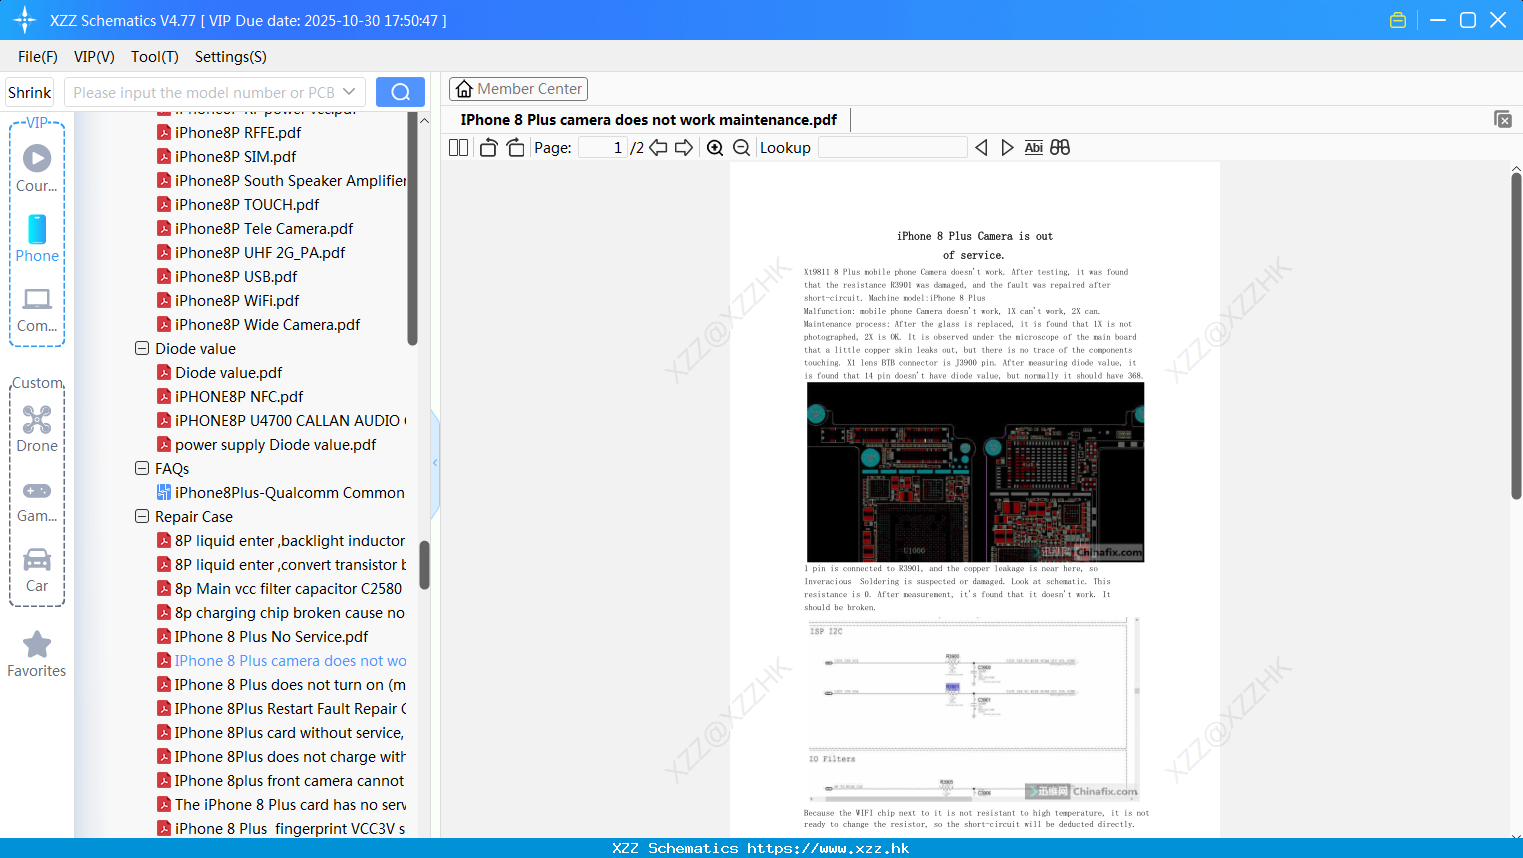Open iPhone8P Tele Camera.pdf
This screenshot has height=858, width=1523.
point(264,229)
